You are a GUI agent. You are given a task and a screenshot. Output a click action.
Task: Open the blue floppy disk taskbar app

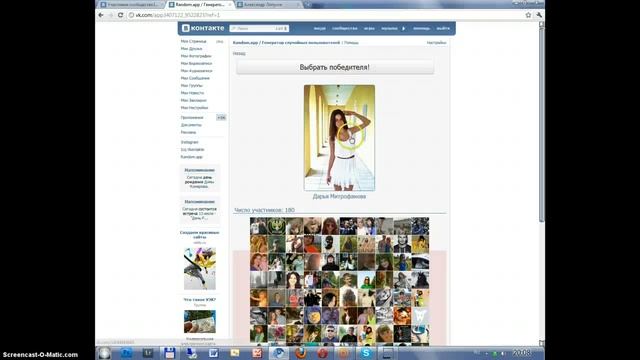[x=169, y=353]
